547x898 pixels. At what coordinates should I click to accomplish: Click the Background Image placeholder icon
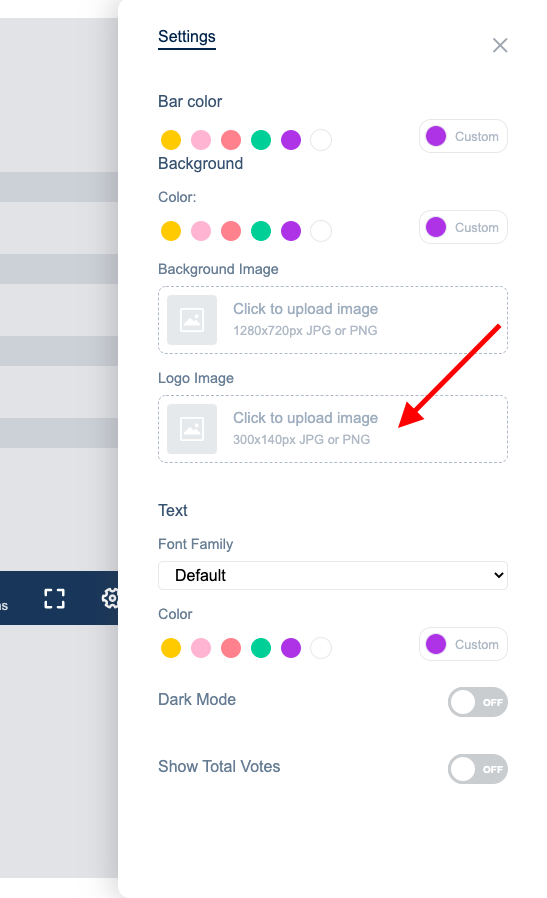[x=192, y=320]
